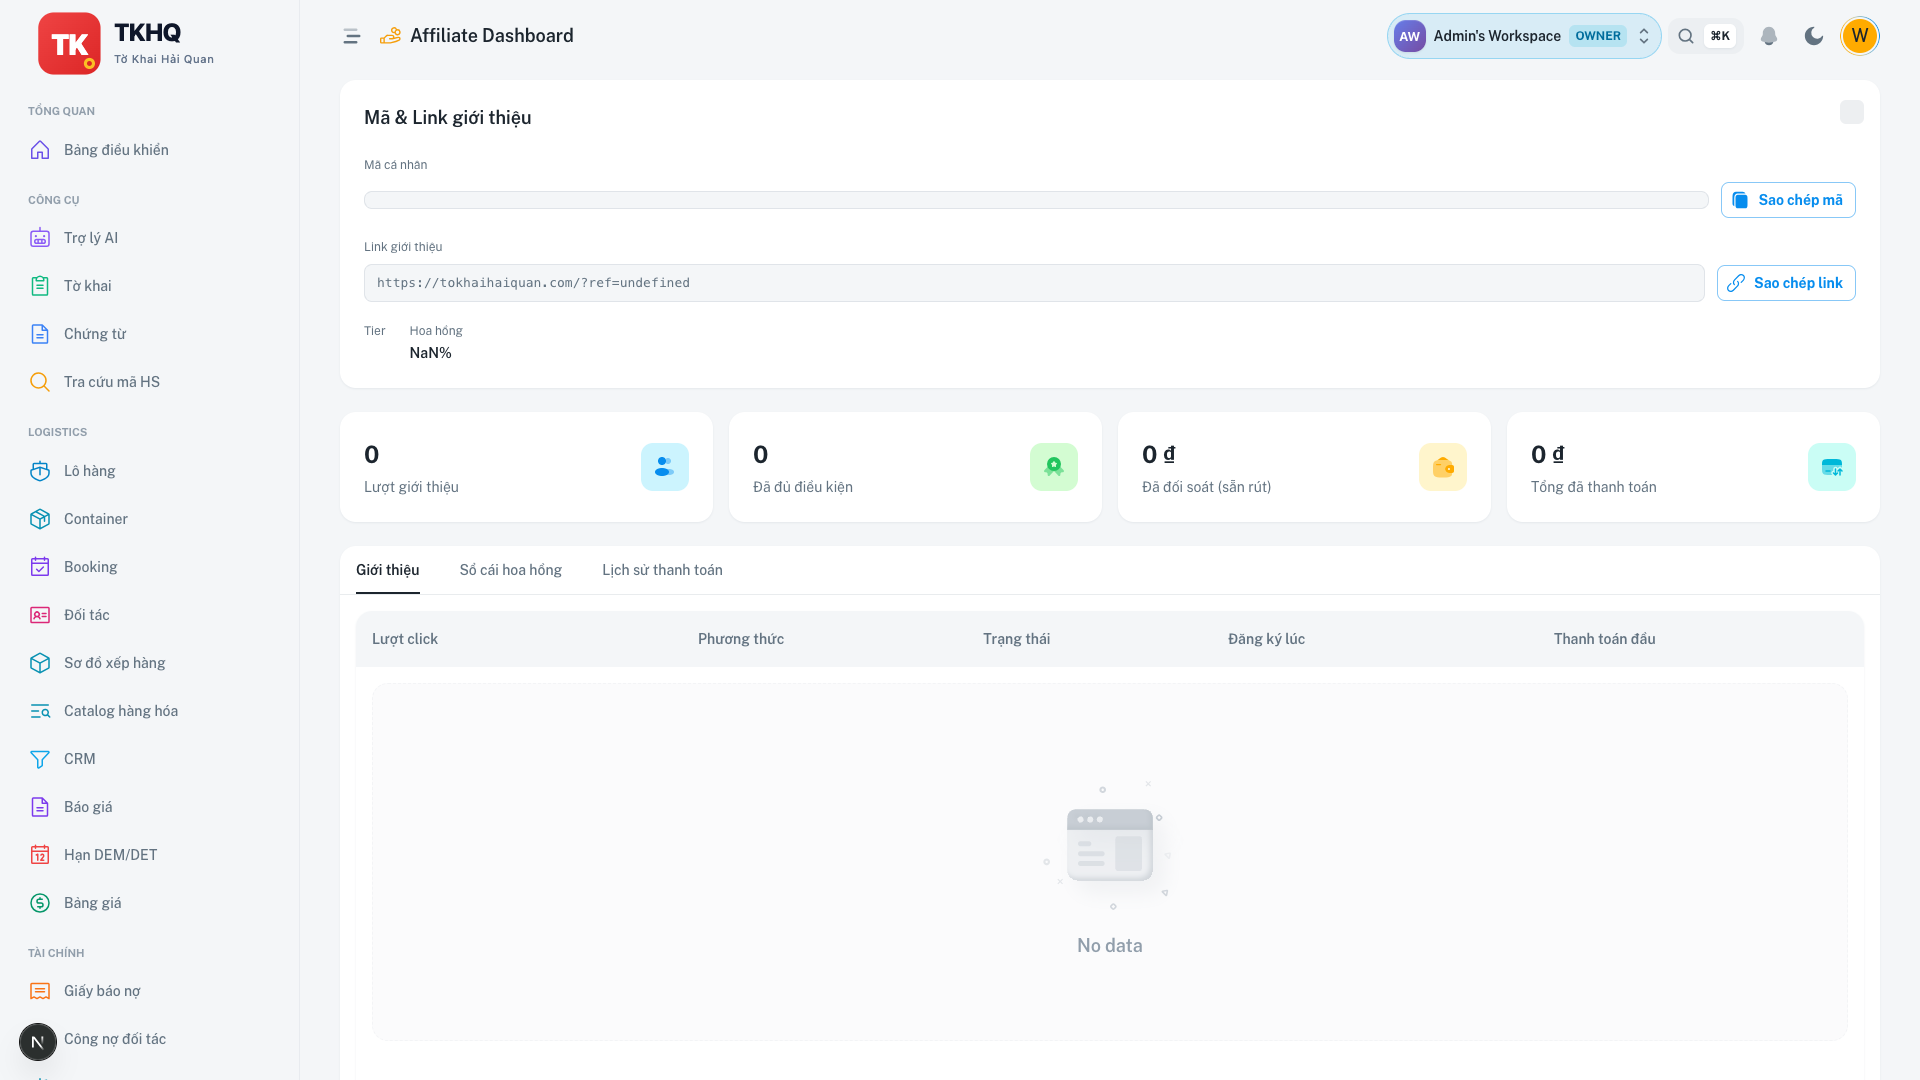This screenshot has height=1080, width=1920.
Task: Open Sơ đồ xếp hàng cube icon
Action: (40, 663)
